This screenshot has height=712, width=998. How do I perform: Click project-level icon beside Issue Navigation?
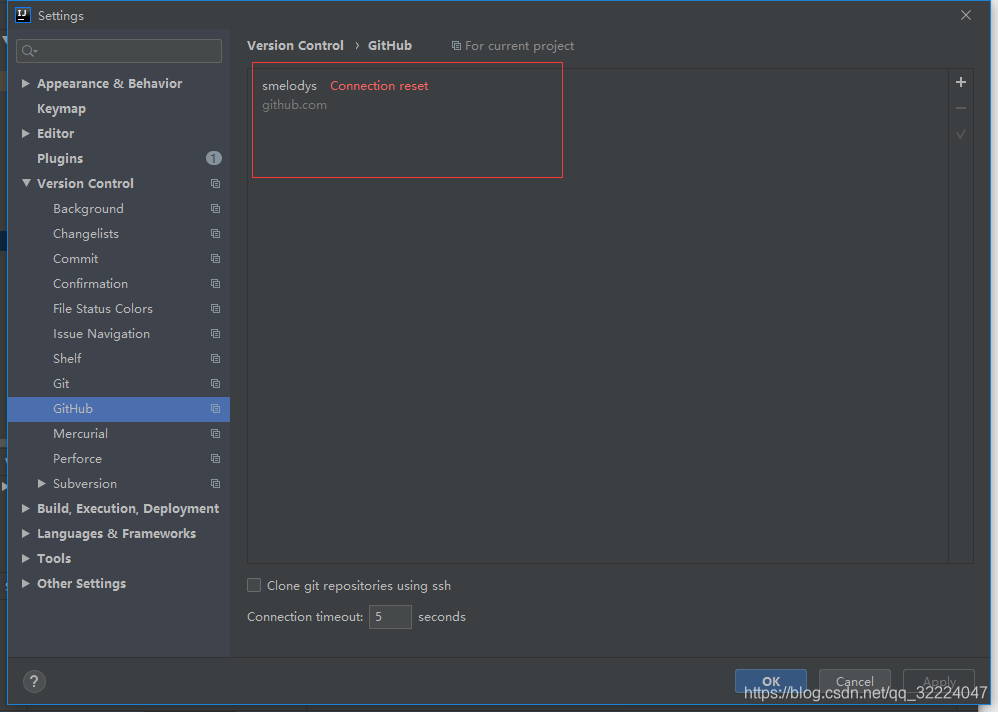tap(215, 333)
